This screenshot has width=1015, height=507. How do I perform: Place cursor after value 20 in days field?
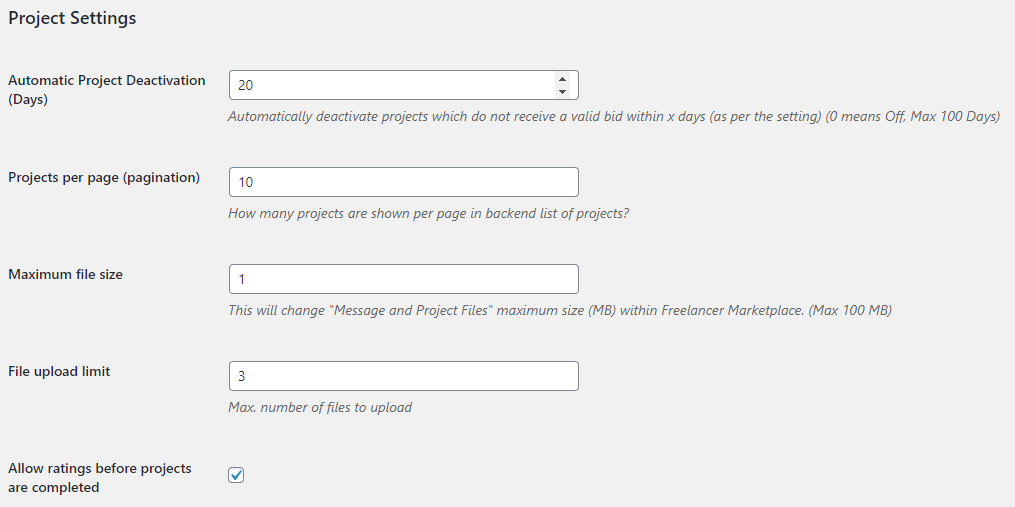(x=256, y=85)
